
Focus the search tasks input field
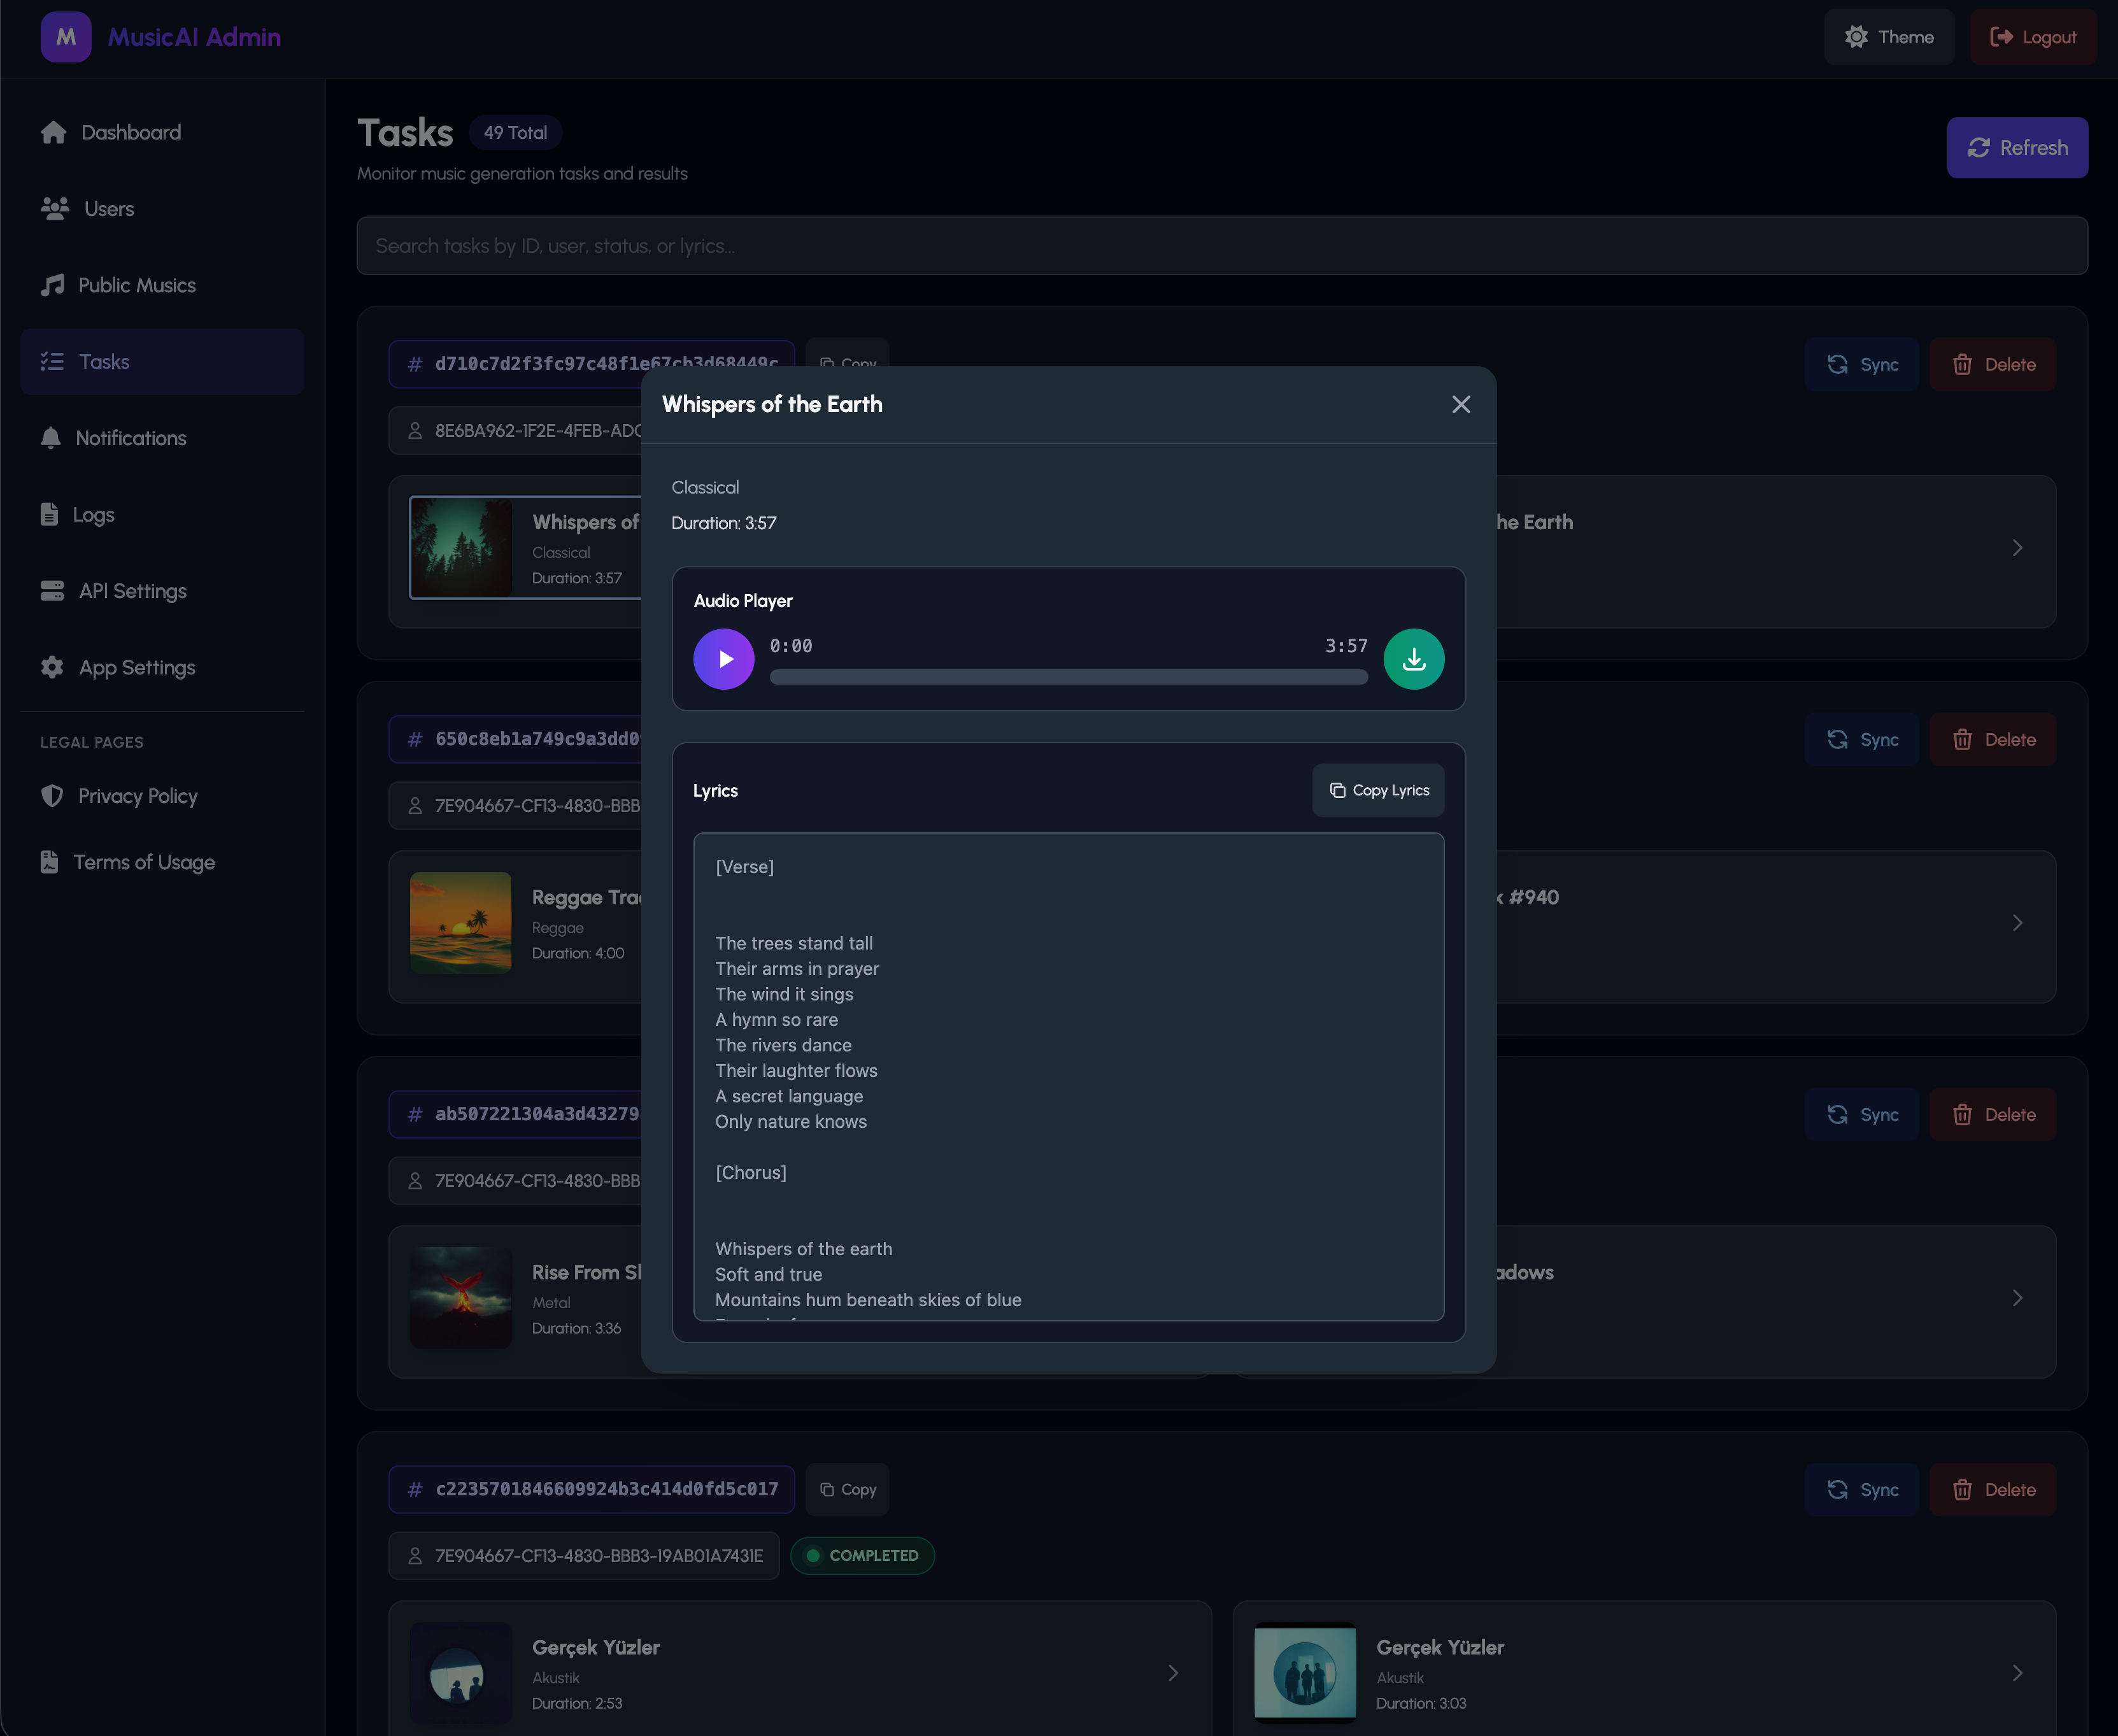(1222, 246)
